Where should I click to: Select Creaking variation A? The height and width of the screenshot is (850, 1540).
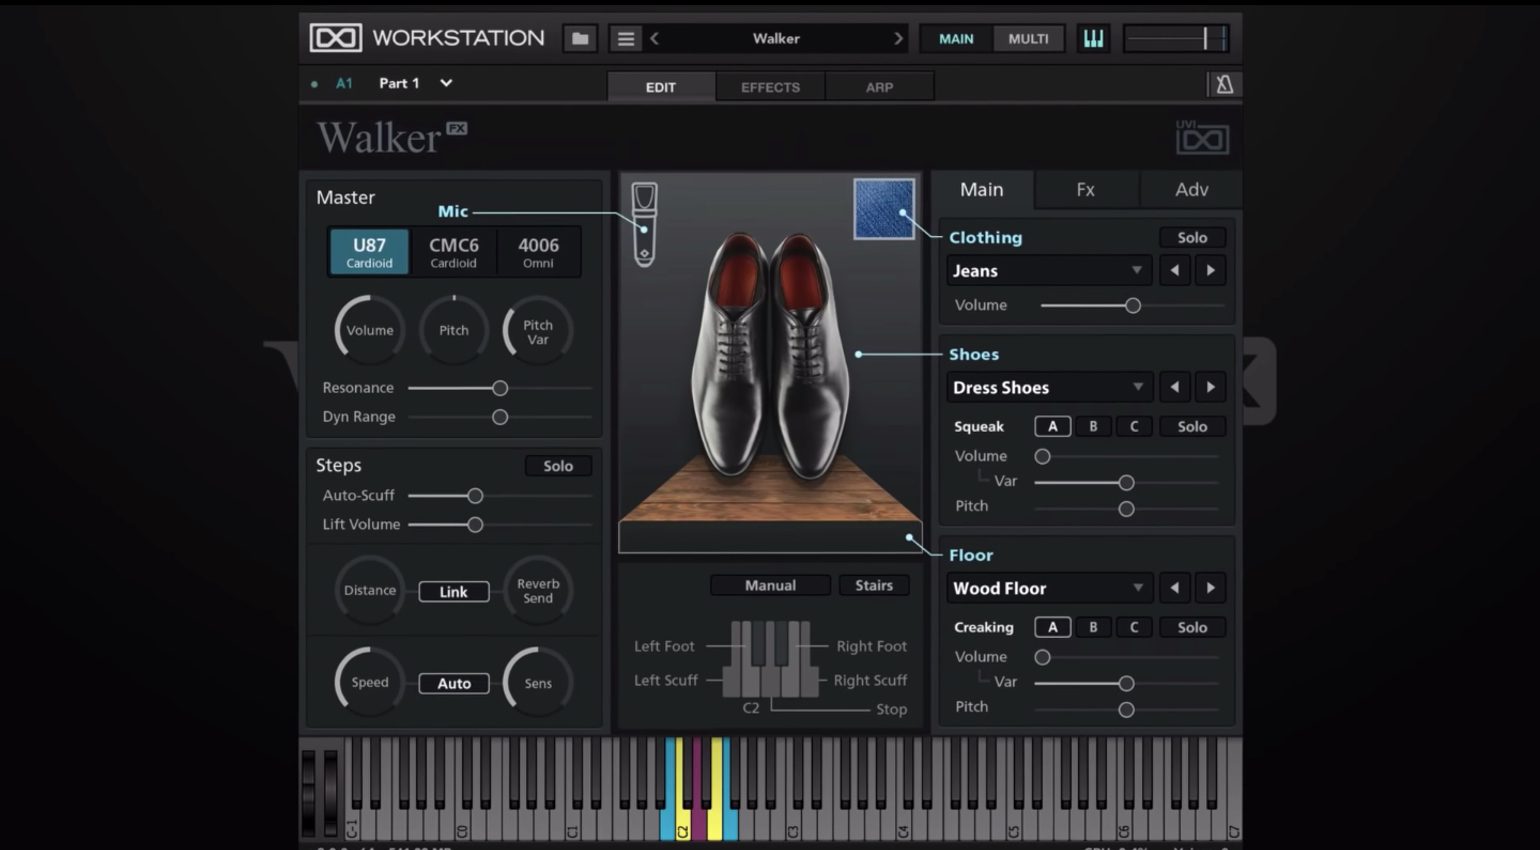[1053, 627]
